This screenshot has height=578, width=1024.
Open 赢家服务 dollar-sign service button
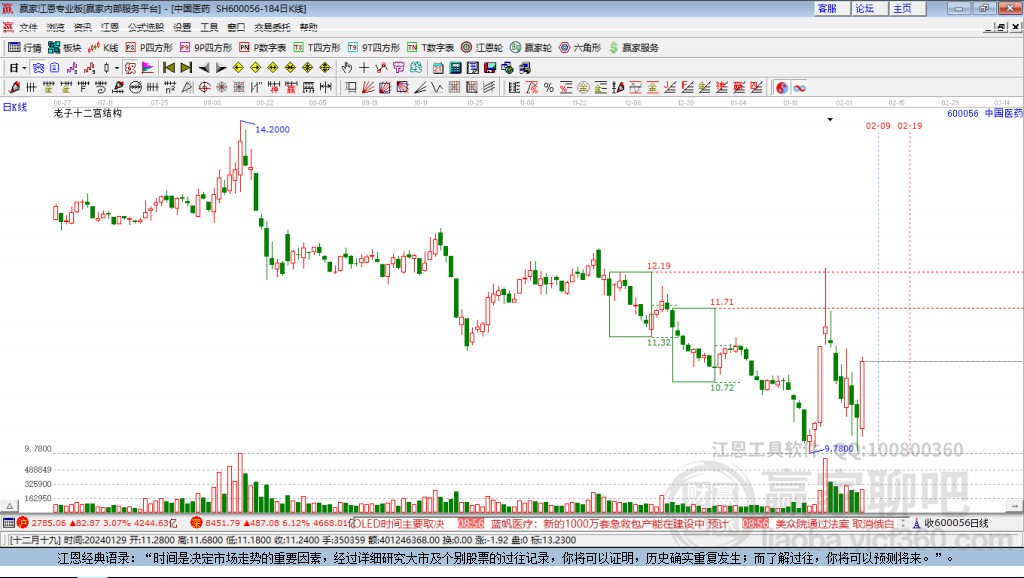click(x=634, y=48)
